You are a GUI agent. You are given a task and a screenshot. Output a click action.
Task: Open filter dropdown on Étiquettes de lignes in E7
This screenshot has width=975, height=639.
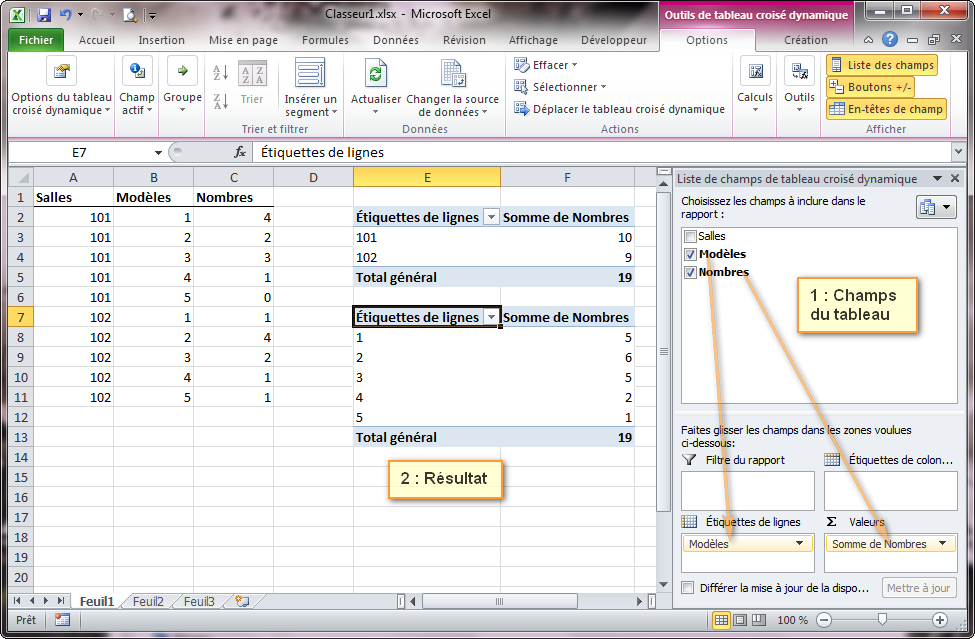coord(491,317)
